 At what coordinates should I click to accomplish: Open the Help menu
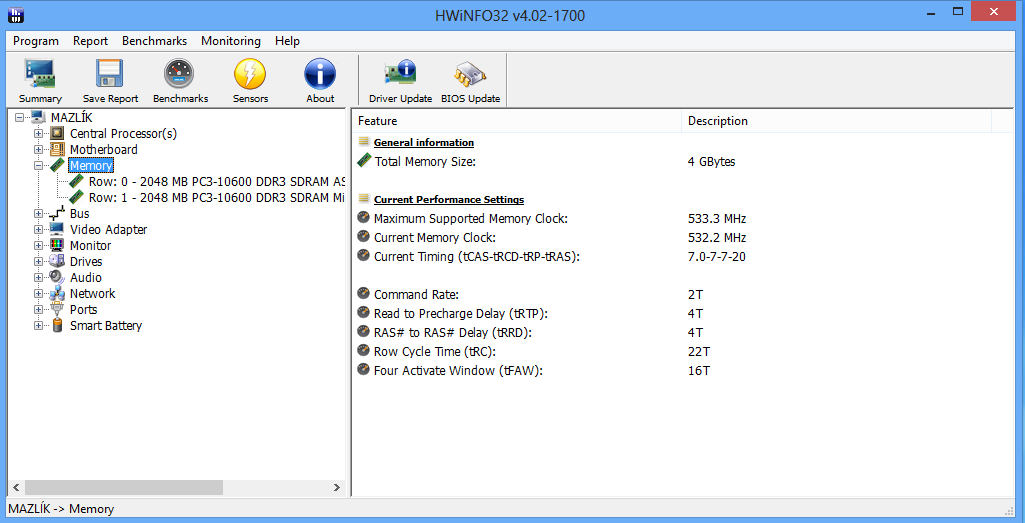tap(288, 41)
